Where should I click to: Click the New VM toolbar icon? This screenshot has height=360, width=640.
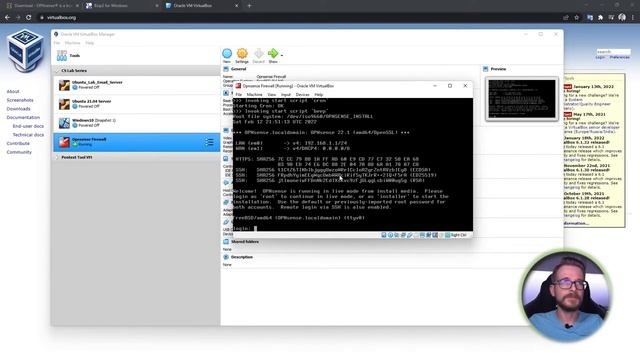(x=227, y=53)
